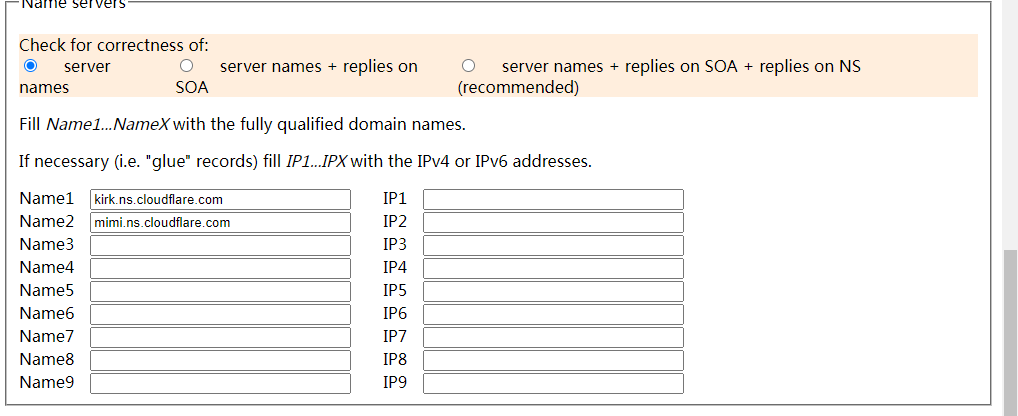The width and height of the screenshot is (1018, 416).
Task: Select the Name8 input field
Action: (x=220, y=361)
